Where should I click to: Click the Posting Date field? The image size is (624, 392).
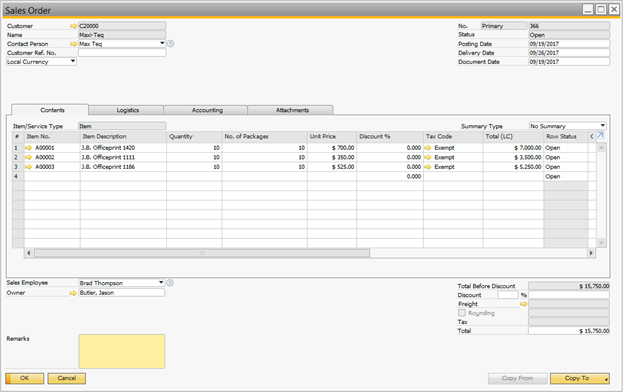569,44
